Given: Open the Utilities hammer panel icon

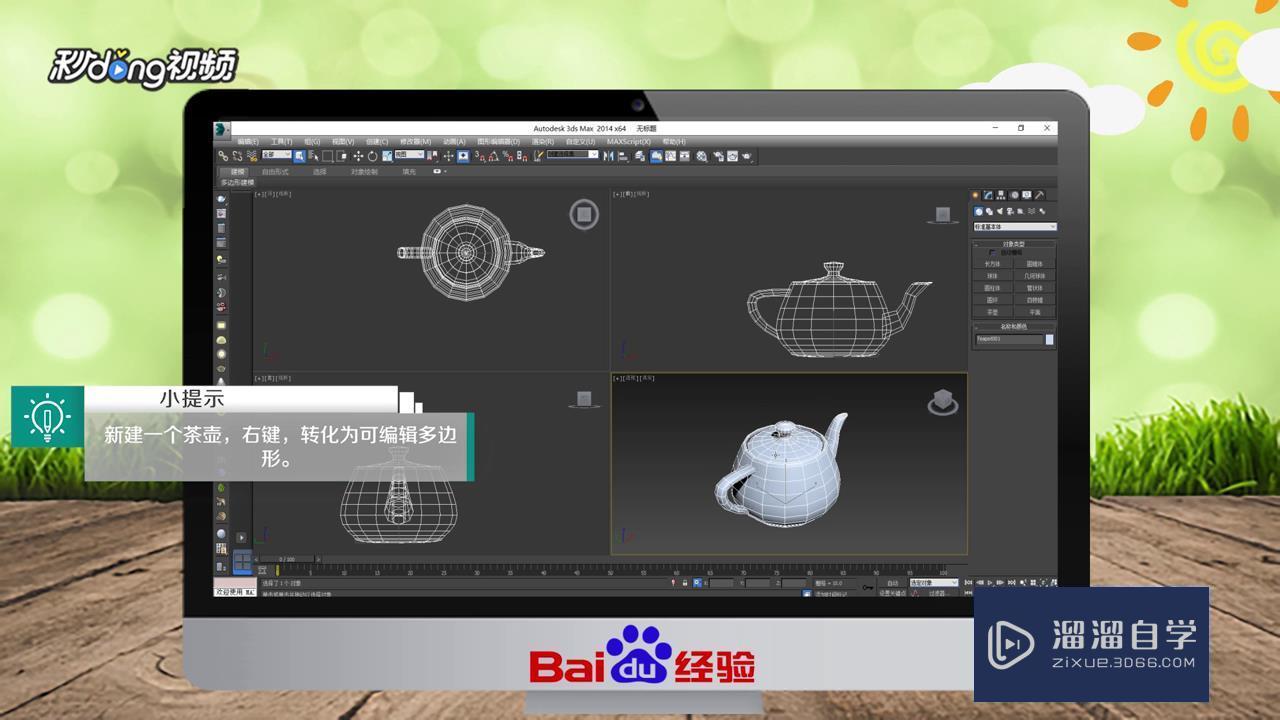Looking at the screenshot, I should 1040,195.
